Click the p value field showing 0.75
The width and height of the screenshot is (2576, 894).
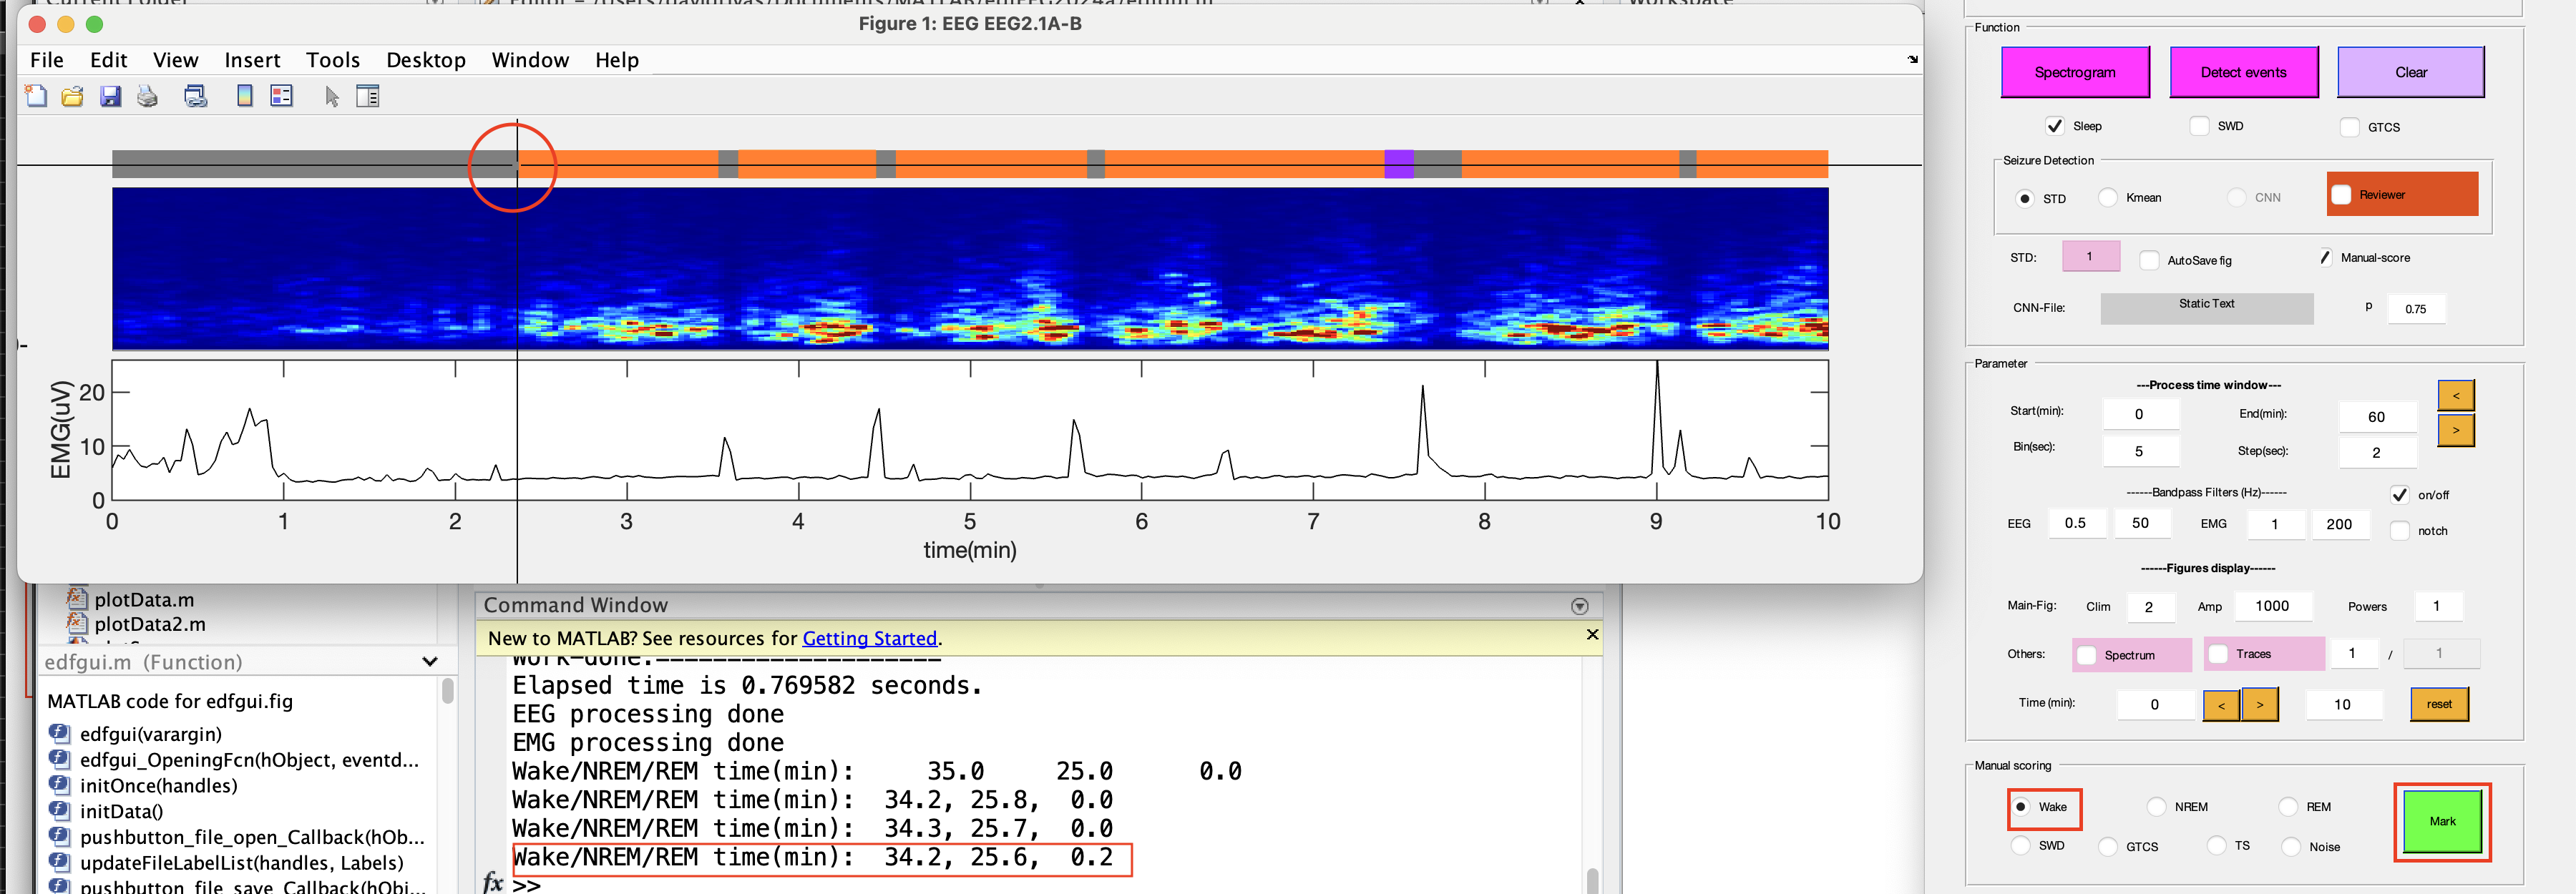point(2415,309)
